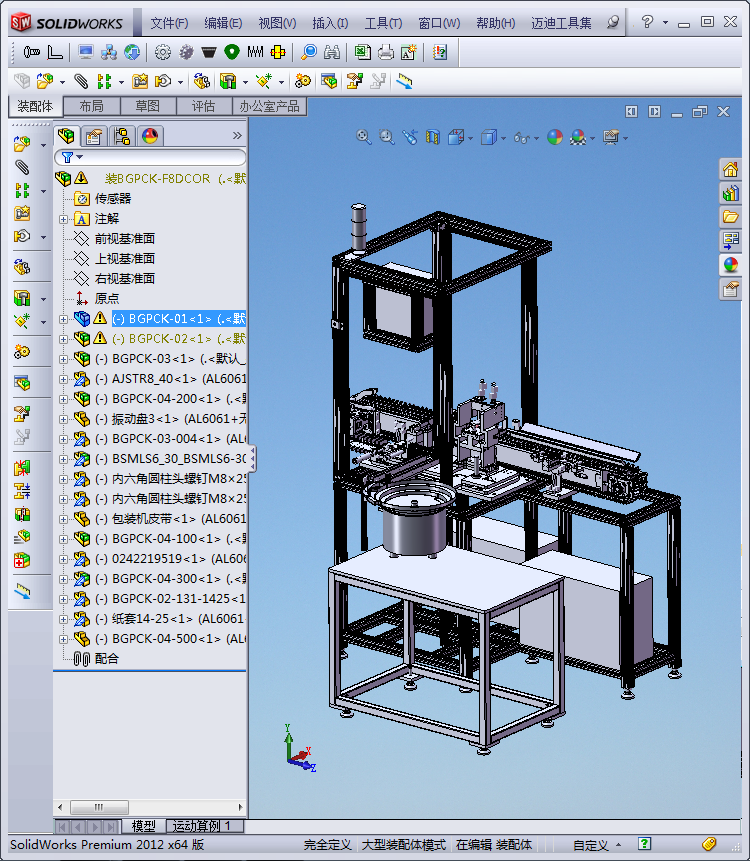Click the Move Component icon in assembly toolbar

[x=163, y=81]
